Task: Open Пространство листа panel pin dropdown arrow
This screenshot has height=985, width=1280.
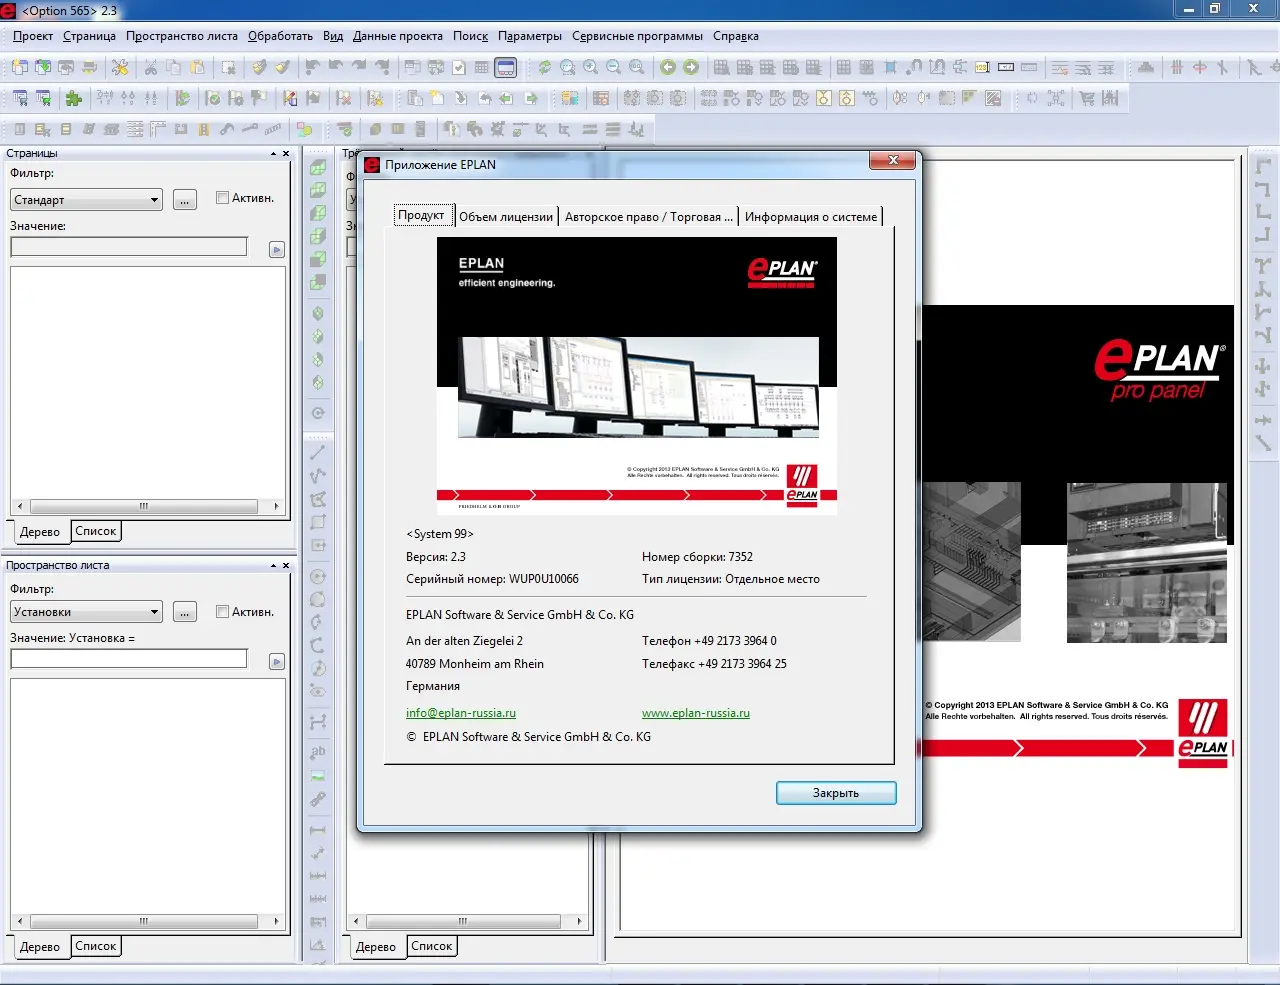Action: click(273, 566)
